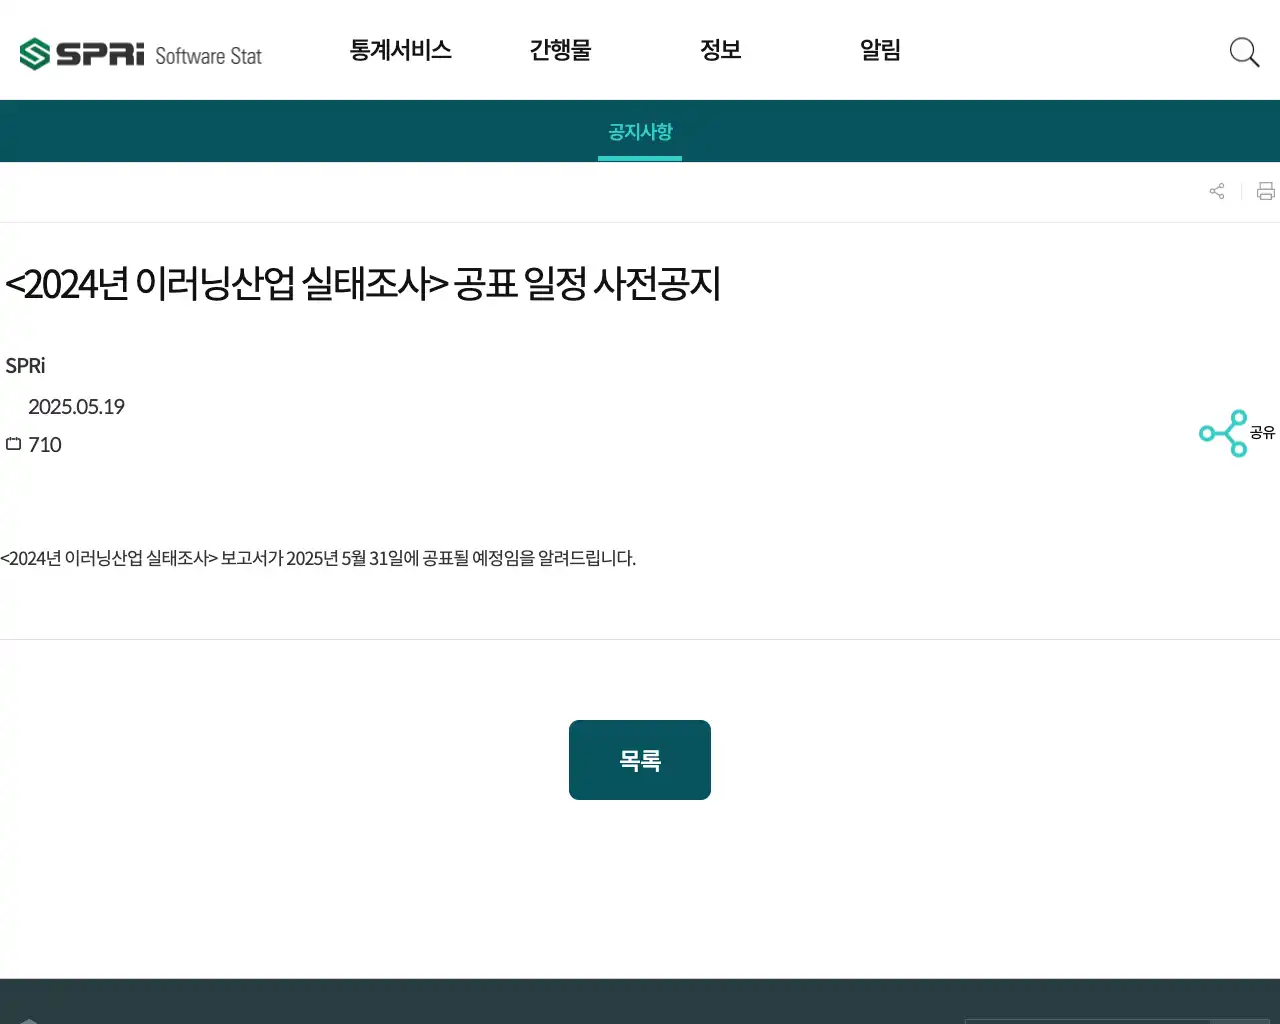This screenshot has width=1280, height=1024.
Task: Click the view count 710
Action: coord(45,445)
